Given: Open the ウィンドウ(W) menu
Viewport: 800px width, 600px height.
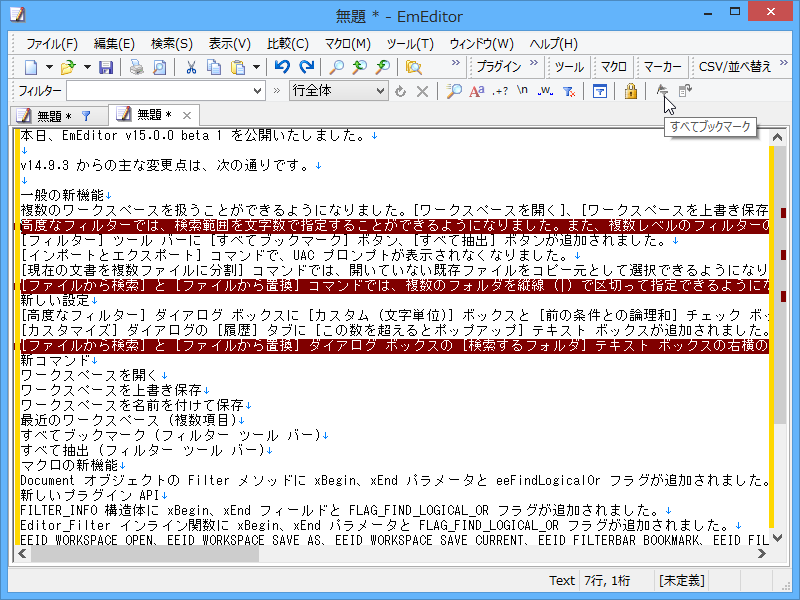Looking at the screenshot, I should [x=482, y=44].
